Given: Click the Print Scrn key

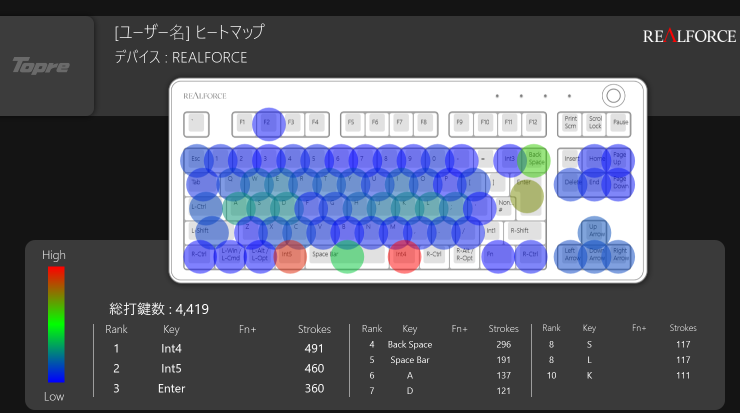Looking at the screenshot, I should 570,124.
